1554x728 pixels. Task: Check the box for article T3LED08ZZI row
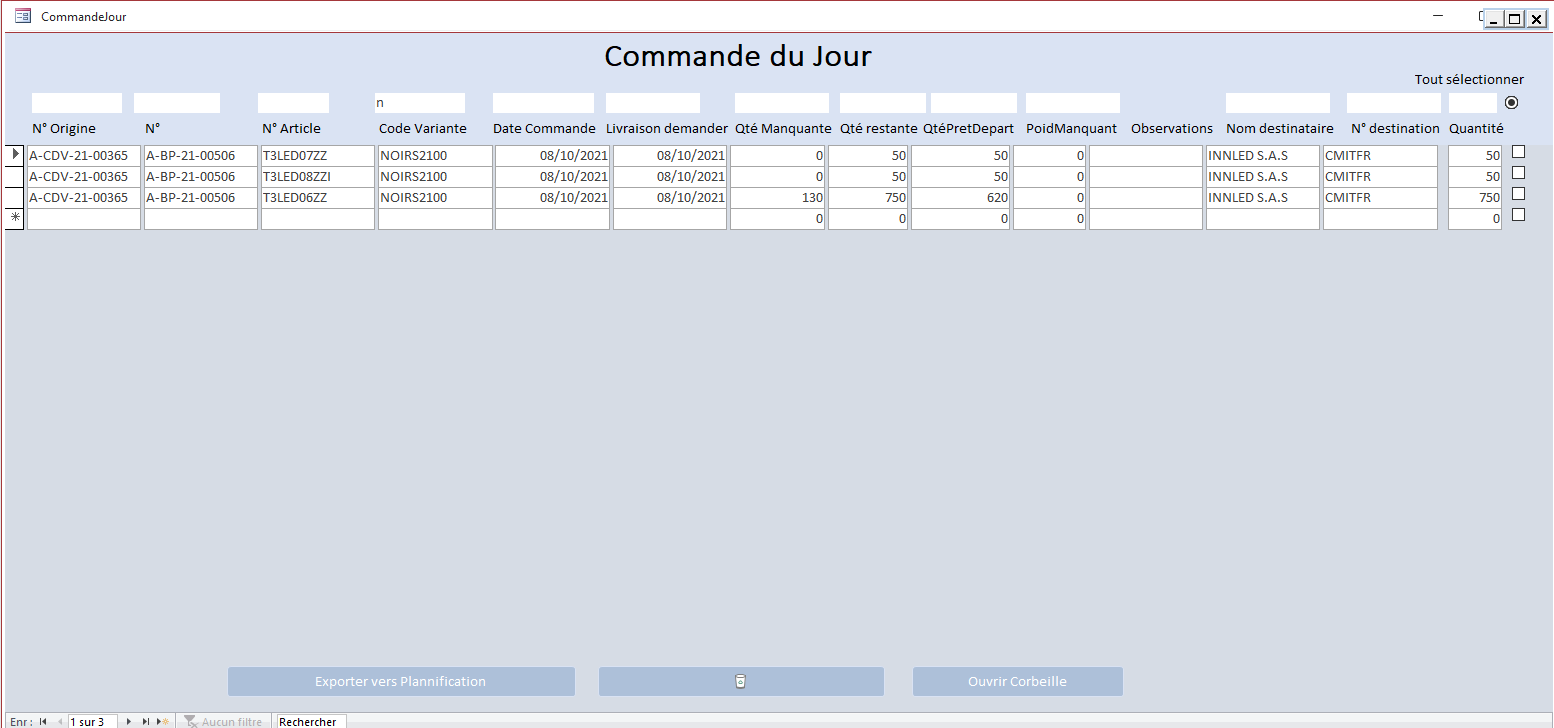1518,173
